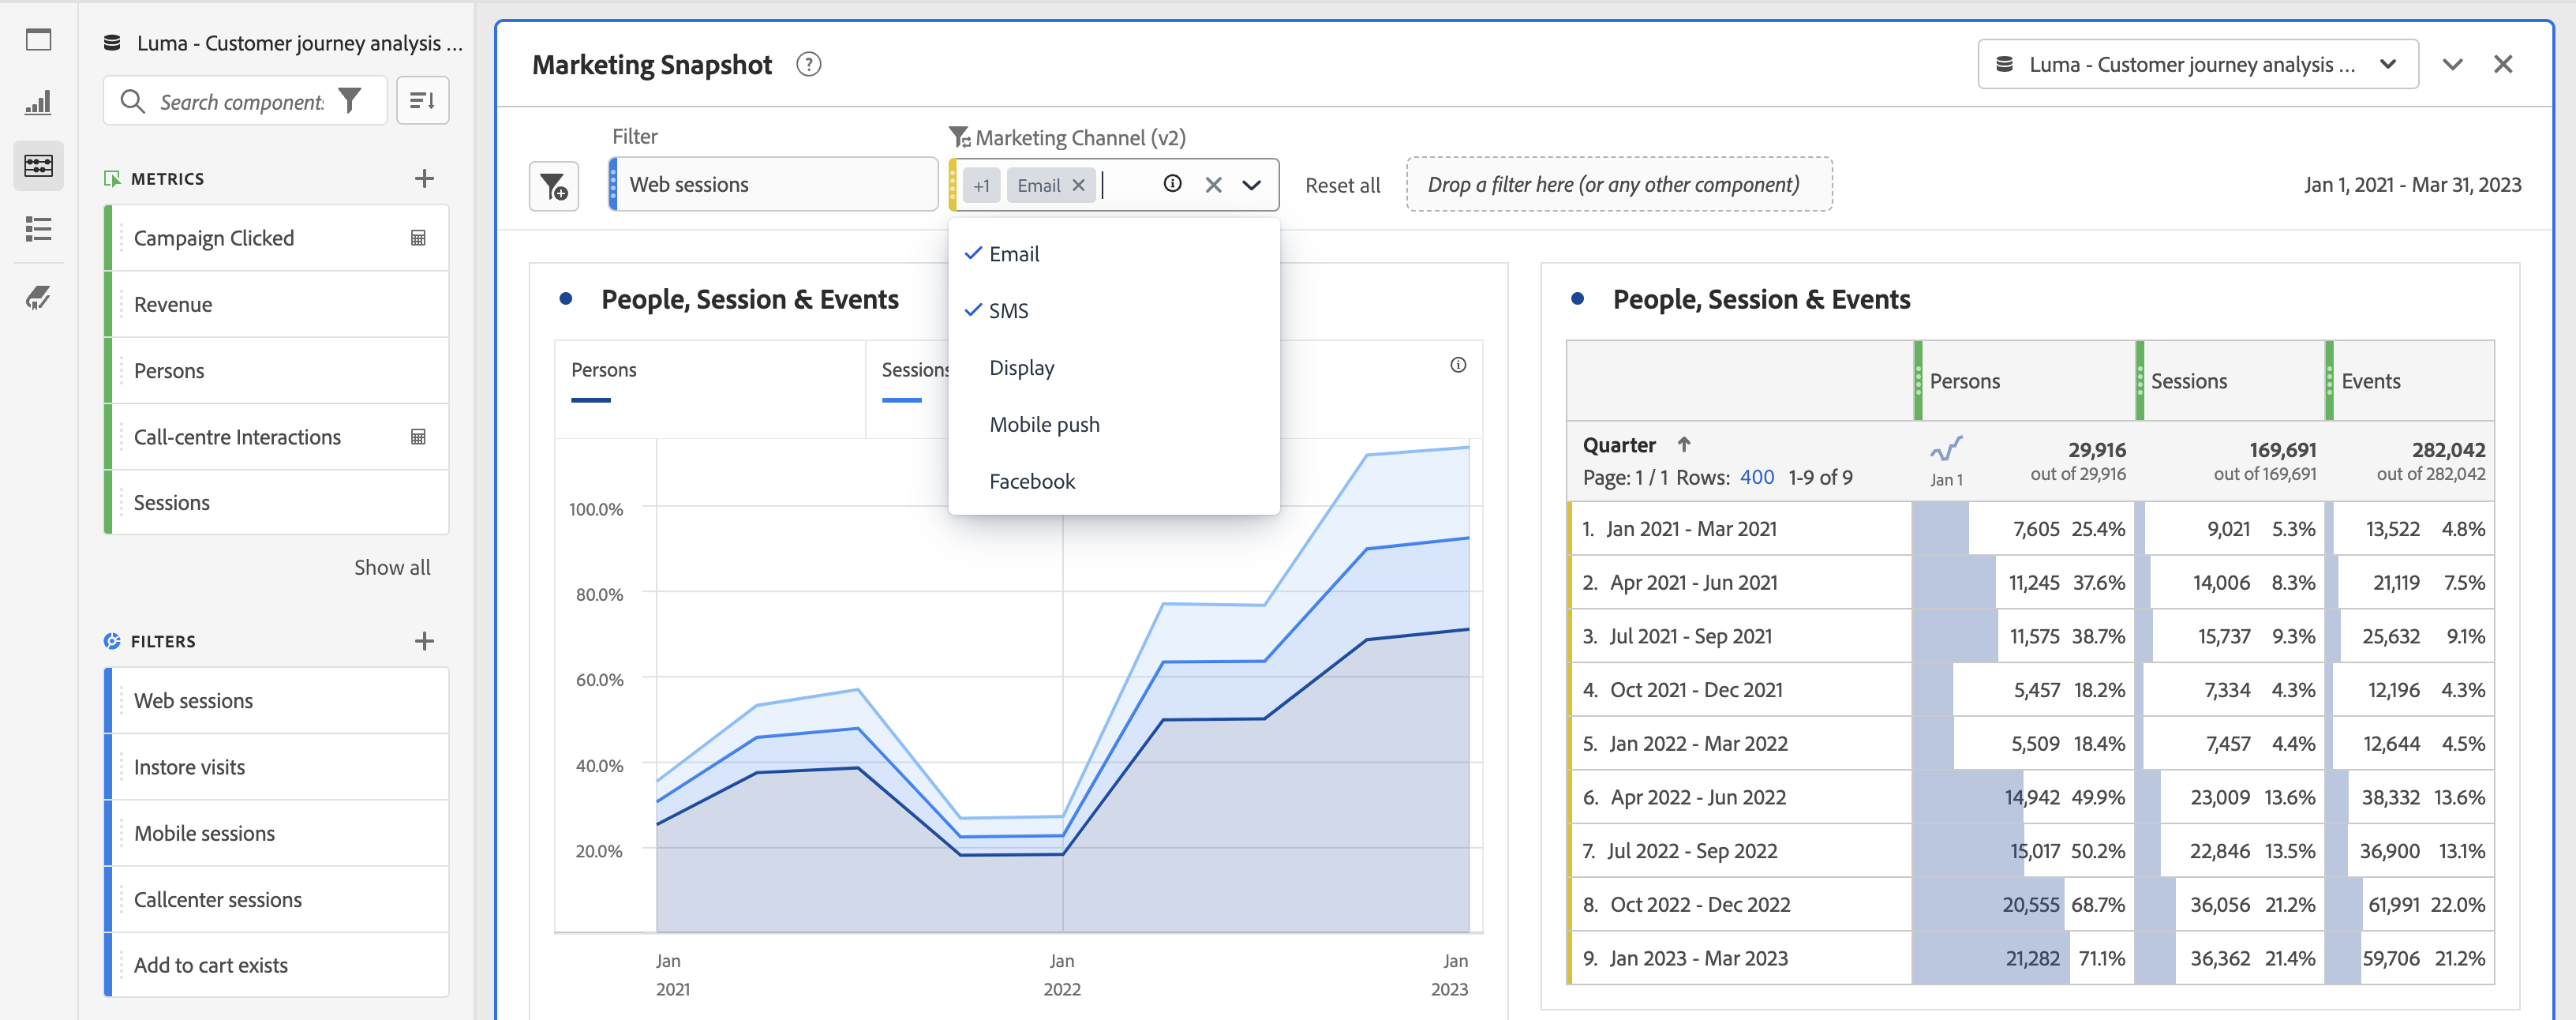Open the Luma data view dropdown
The height and width of the screenshot is (1020, 2576).
click(2197, 65)
